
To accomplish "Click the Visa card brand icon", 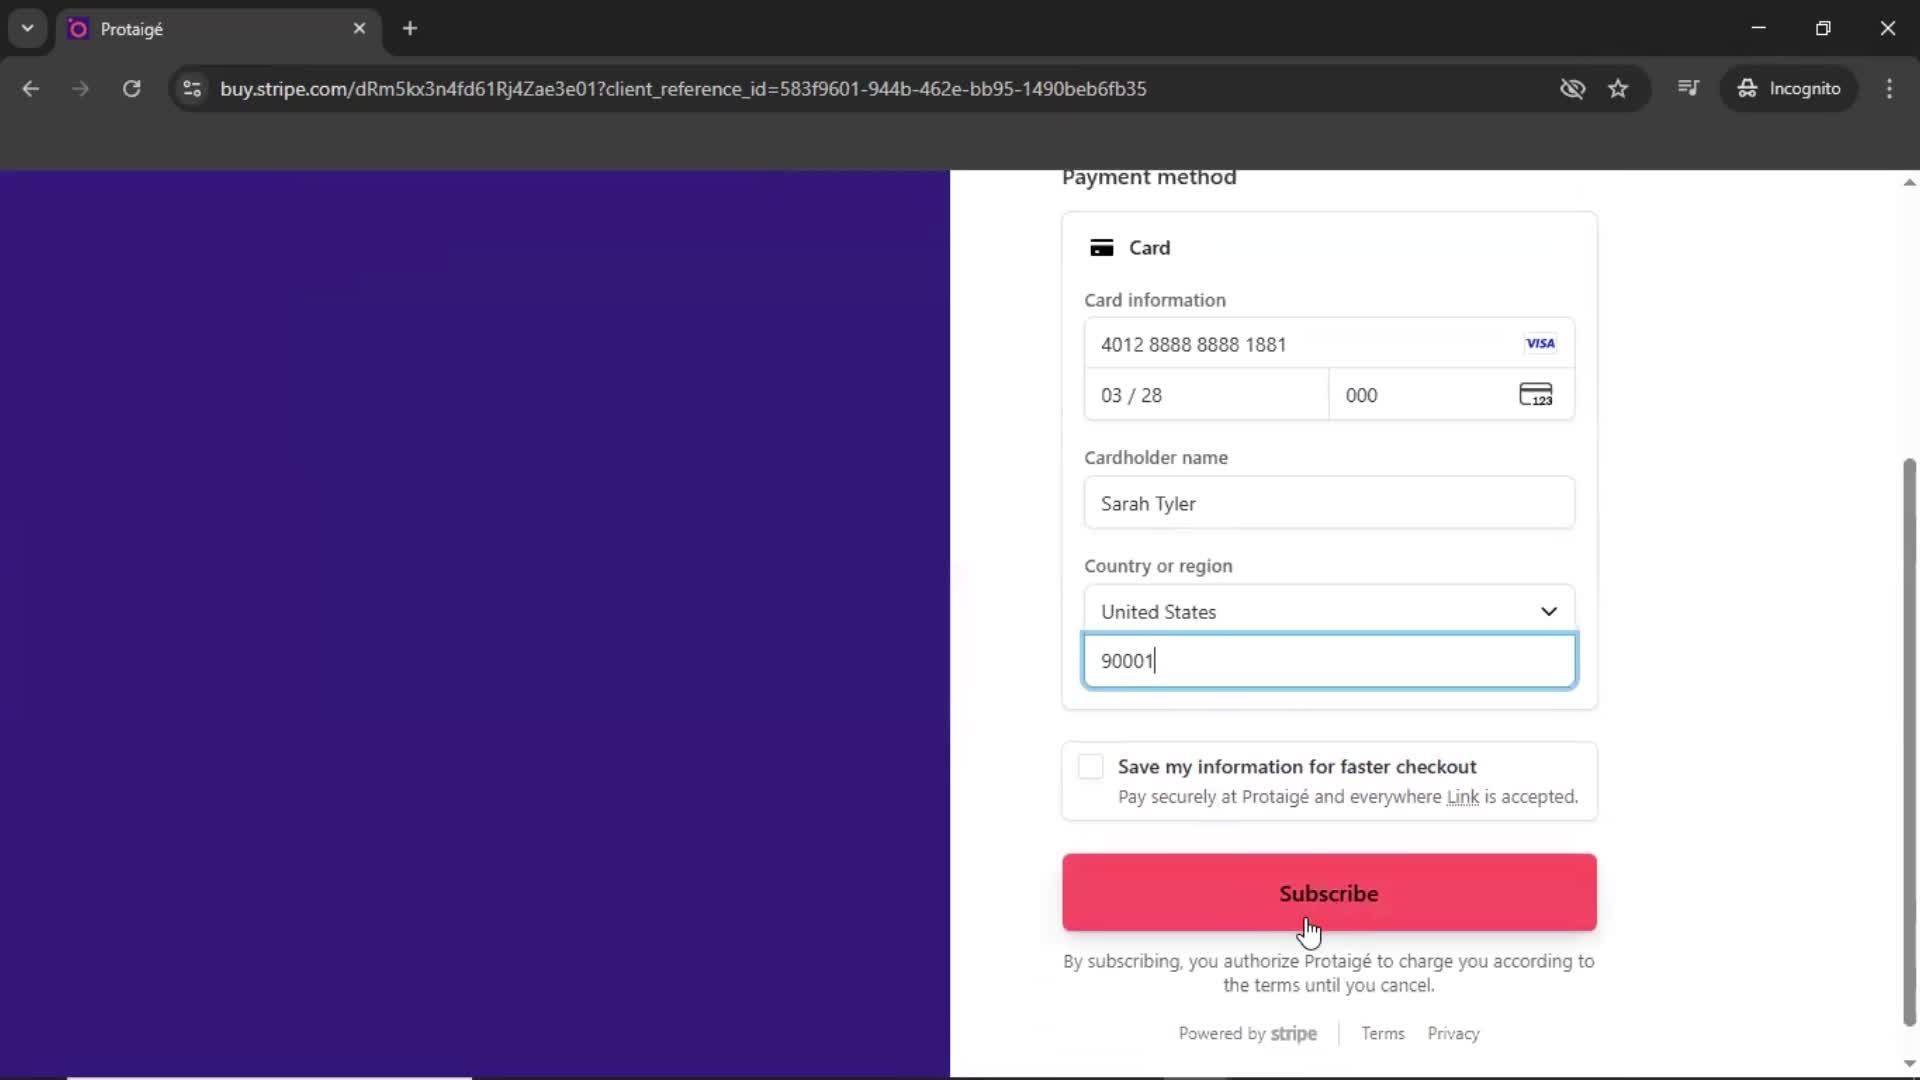I will pyautogui.click(x=1540, y=343).
